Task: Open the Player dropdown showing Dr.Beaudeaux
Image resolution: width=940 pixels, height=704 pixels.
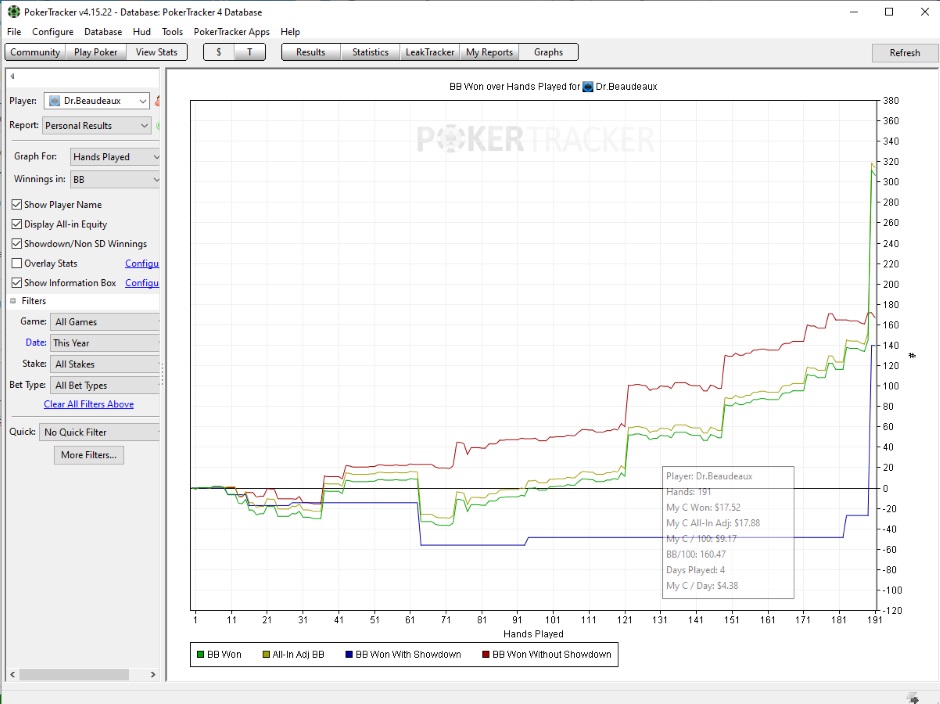Action: [x=97, y=101]
